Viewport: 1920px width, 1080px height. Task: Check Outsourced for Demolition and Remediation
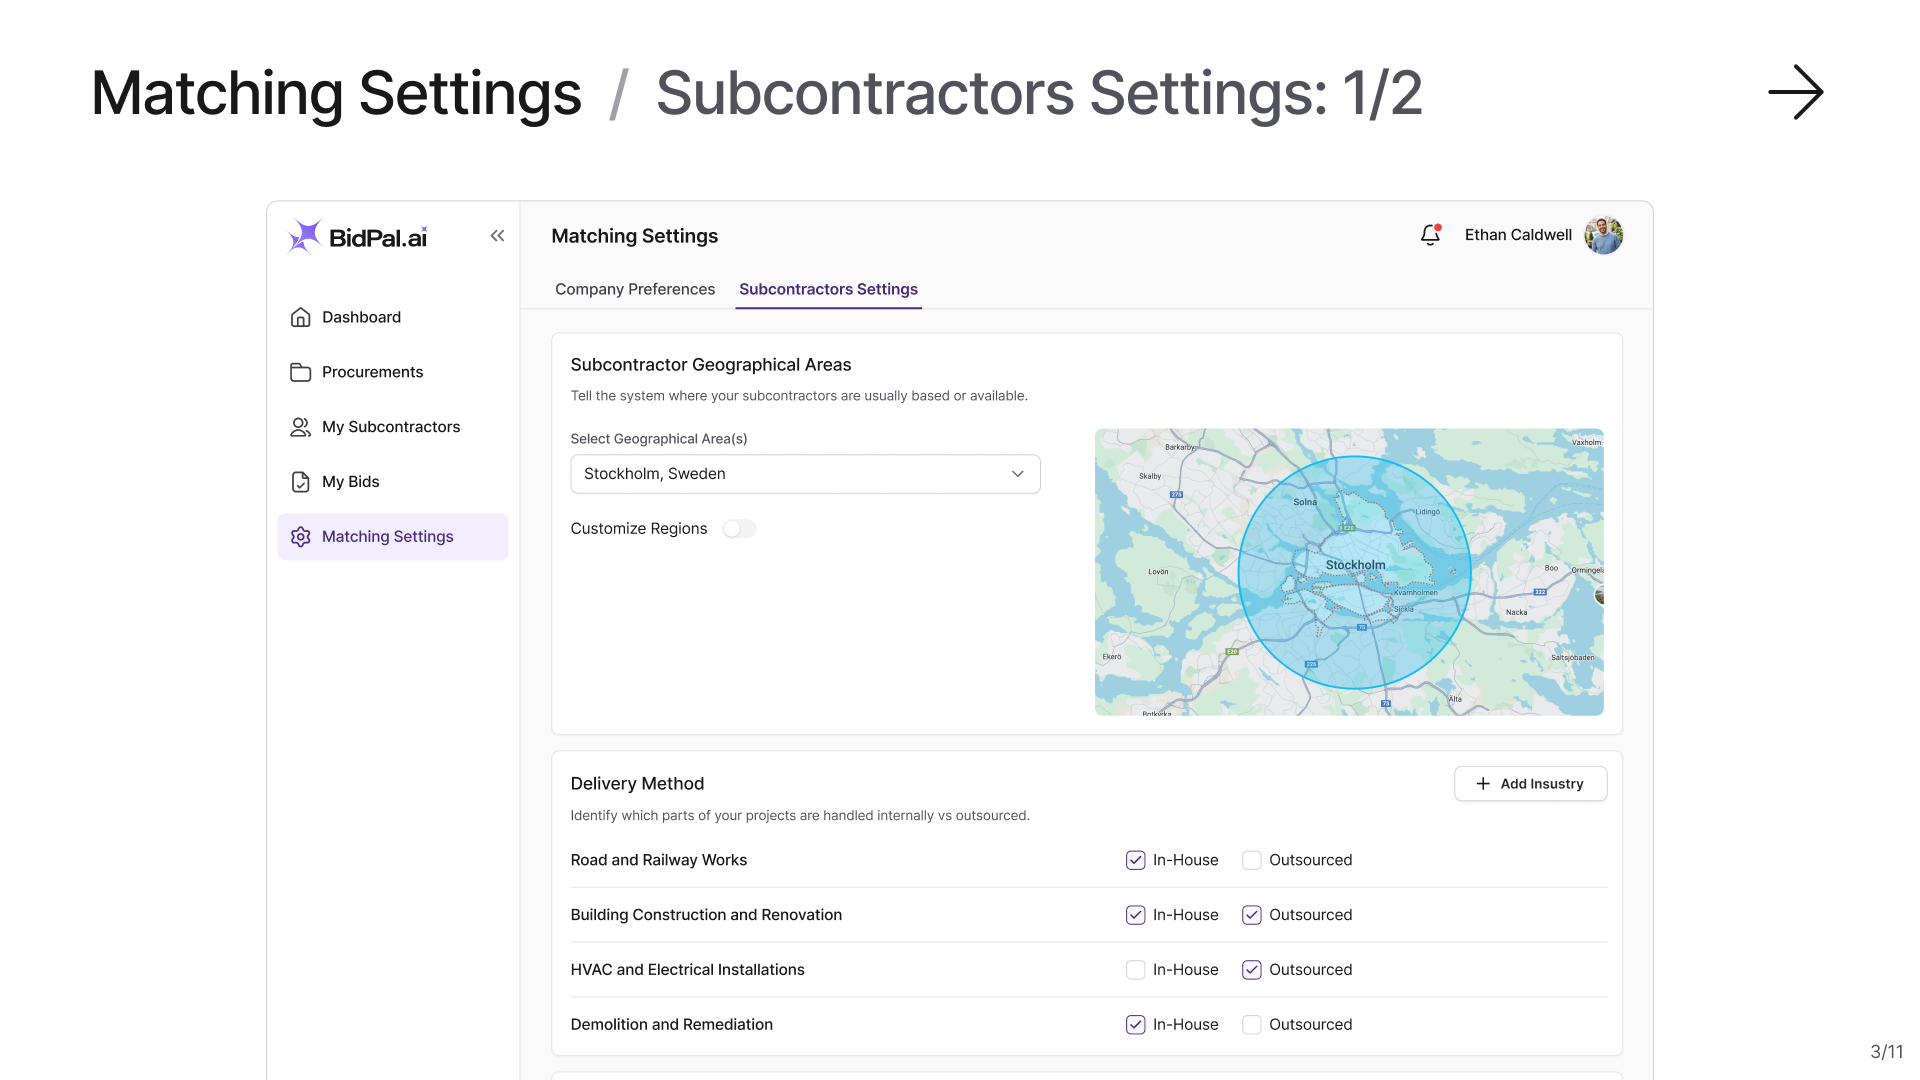coord(1251,1025)
